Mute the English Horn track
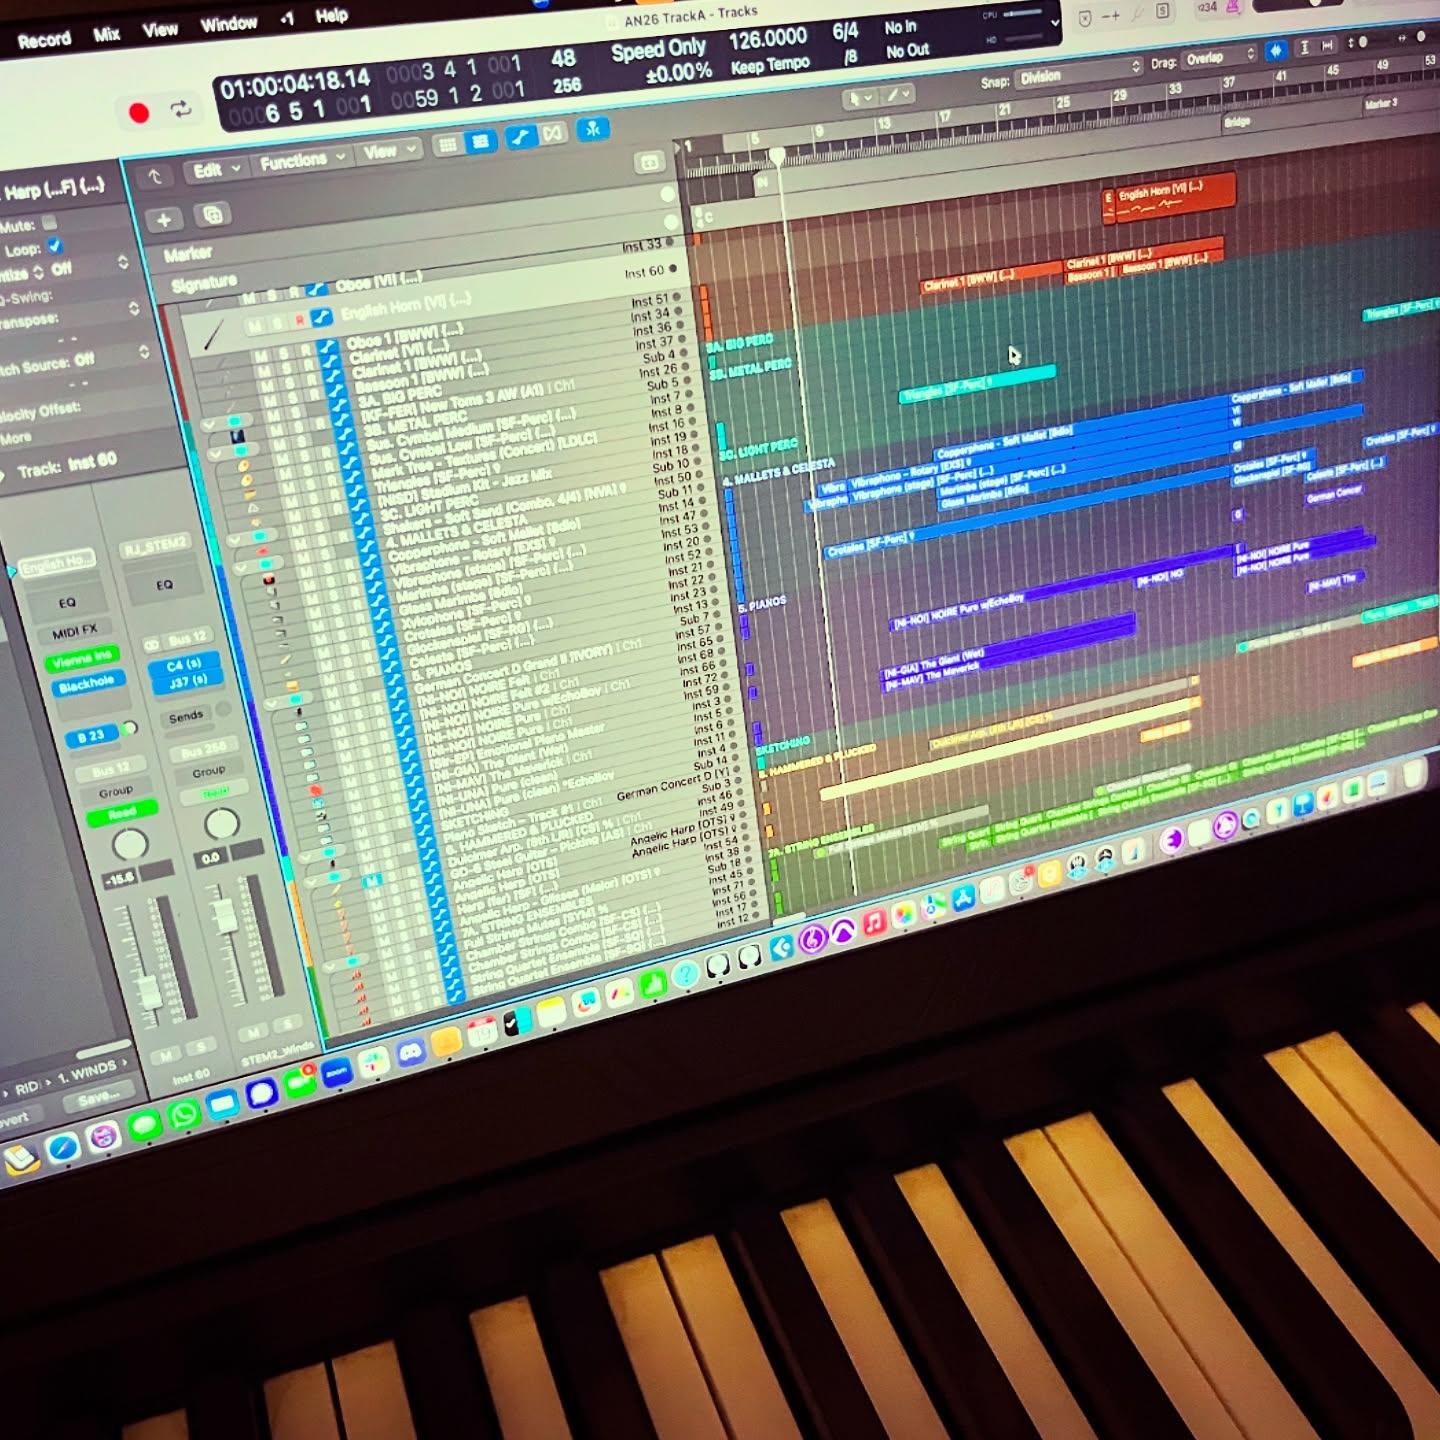This screenshot has width=1440, height=1440. pyautogui.click(x=256, y=327)
